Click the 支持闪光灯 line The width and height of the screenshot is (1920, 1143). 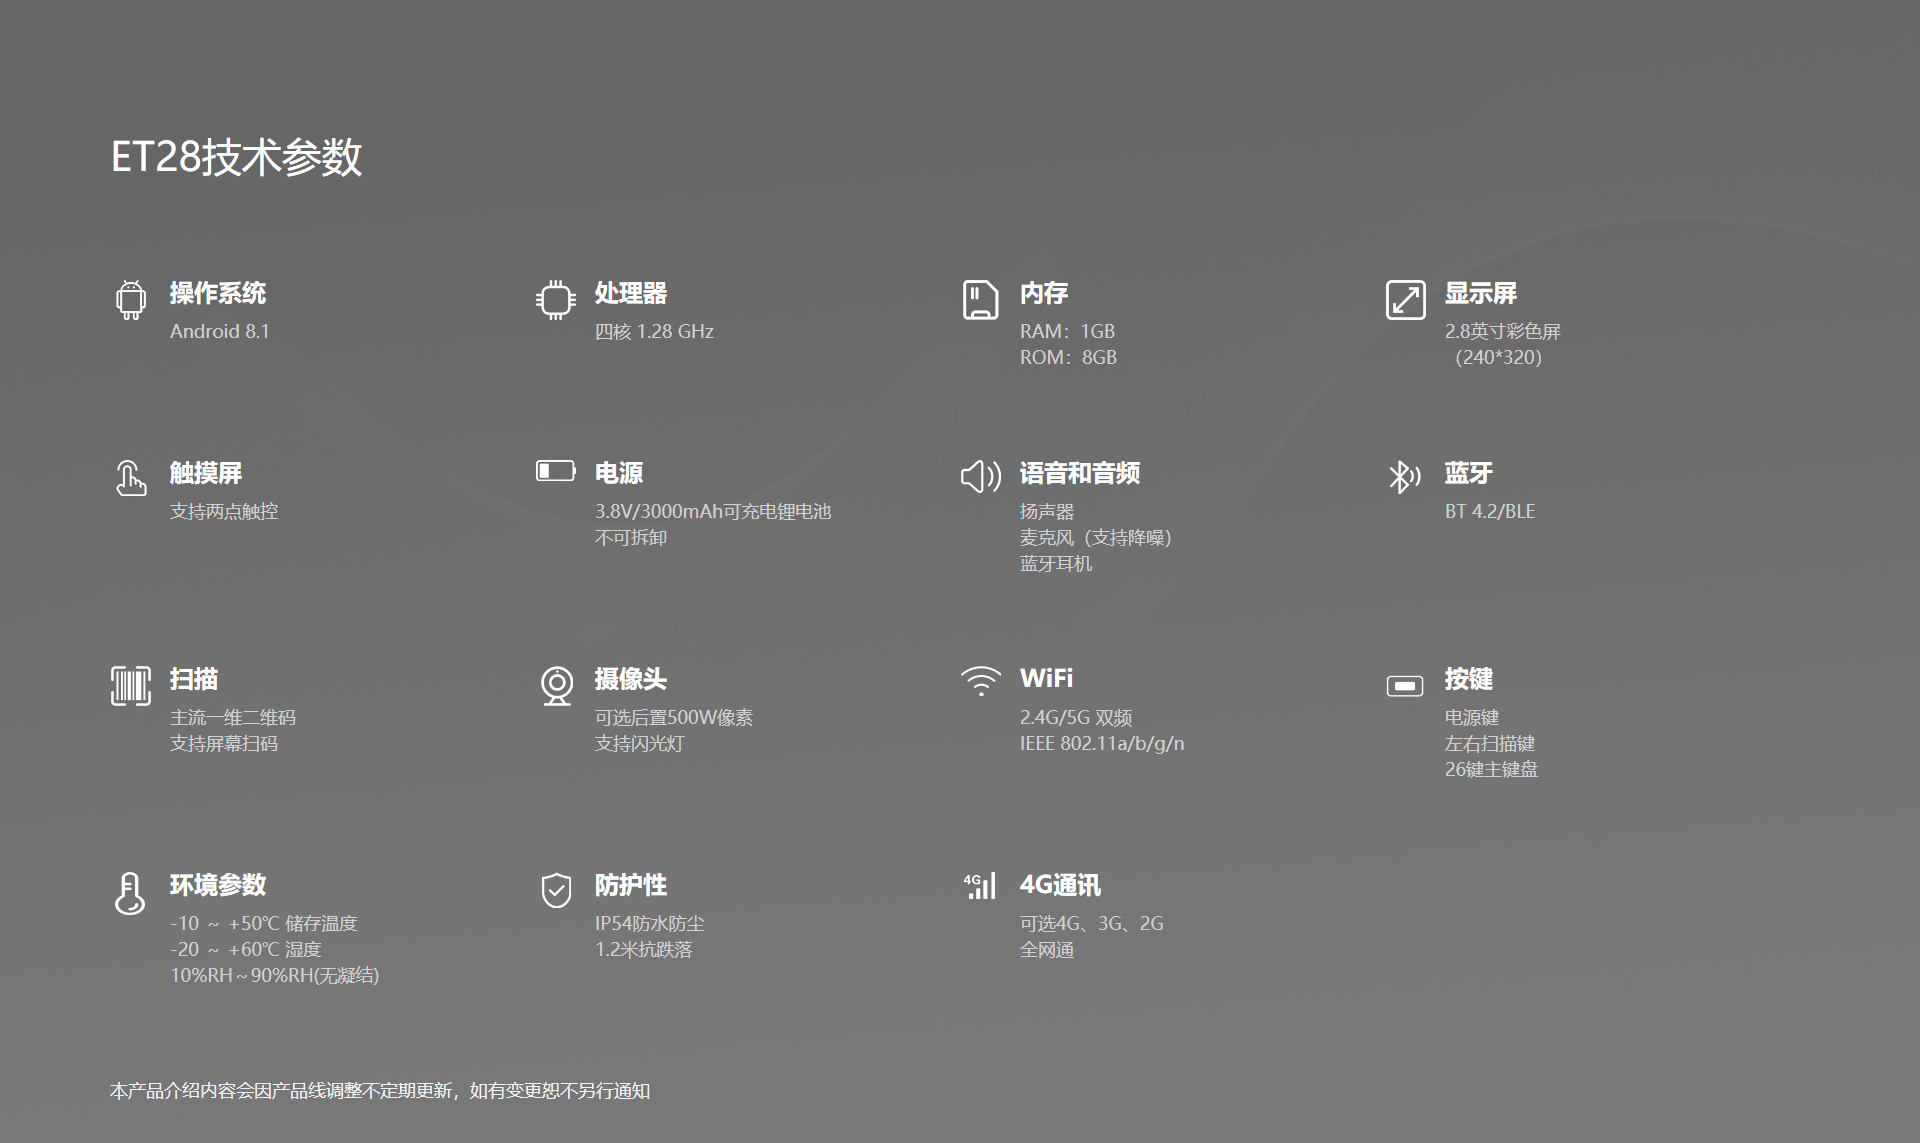640,743
